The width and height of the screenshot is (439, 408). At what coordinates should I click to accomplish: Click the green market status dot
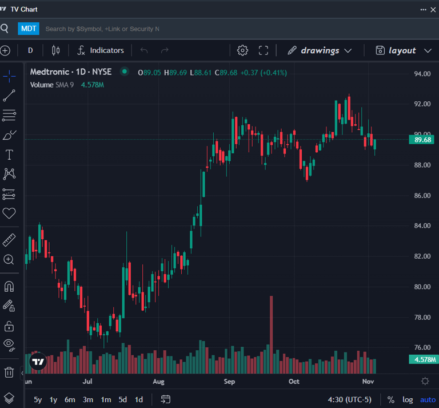(125, 71)
